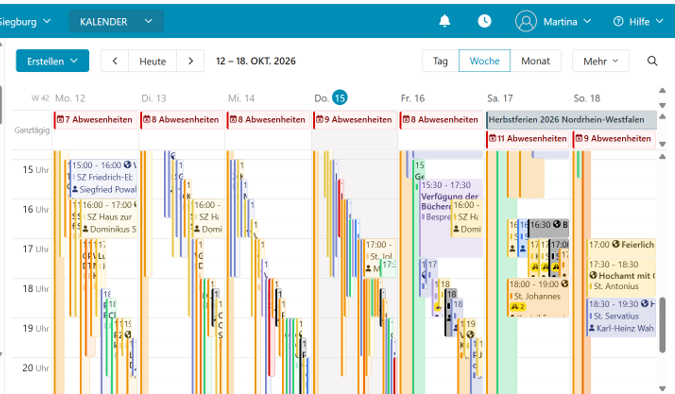This screenshot has height=394, width=675.
Task: Click scroll down arrow at grid bottom
Action: 663,388
